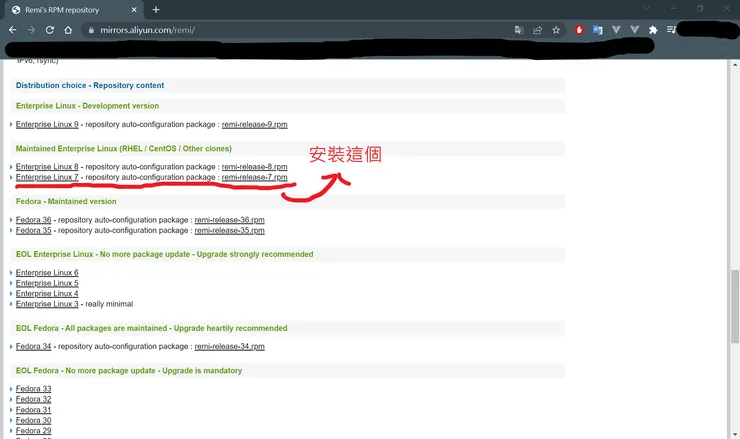740x439 pixels.
Task: Click the 'Maintained Enterprise Linux (RHEL / CentOS' heading
Action: click(x=124, y=148)
